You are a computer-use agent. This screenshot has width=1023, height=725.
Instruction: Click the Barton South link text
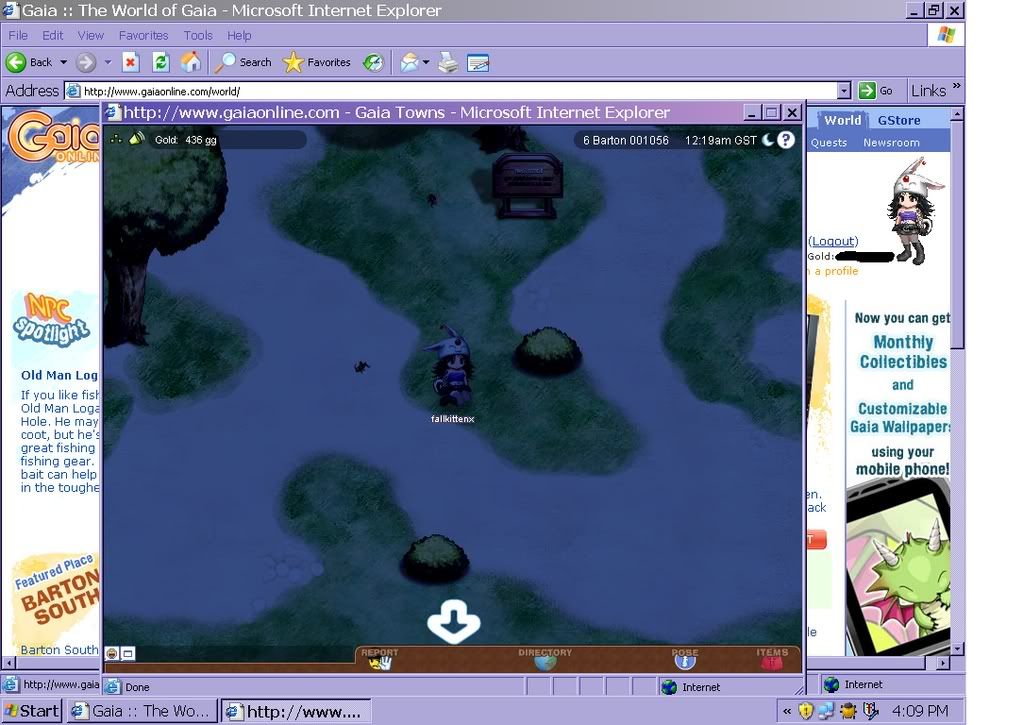tap(59, 650)
